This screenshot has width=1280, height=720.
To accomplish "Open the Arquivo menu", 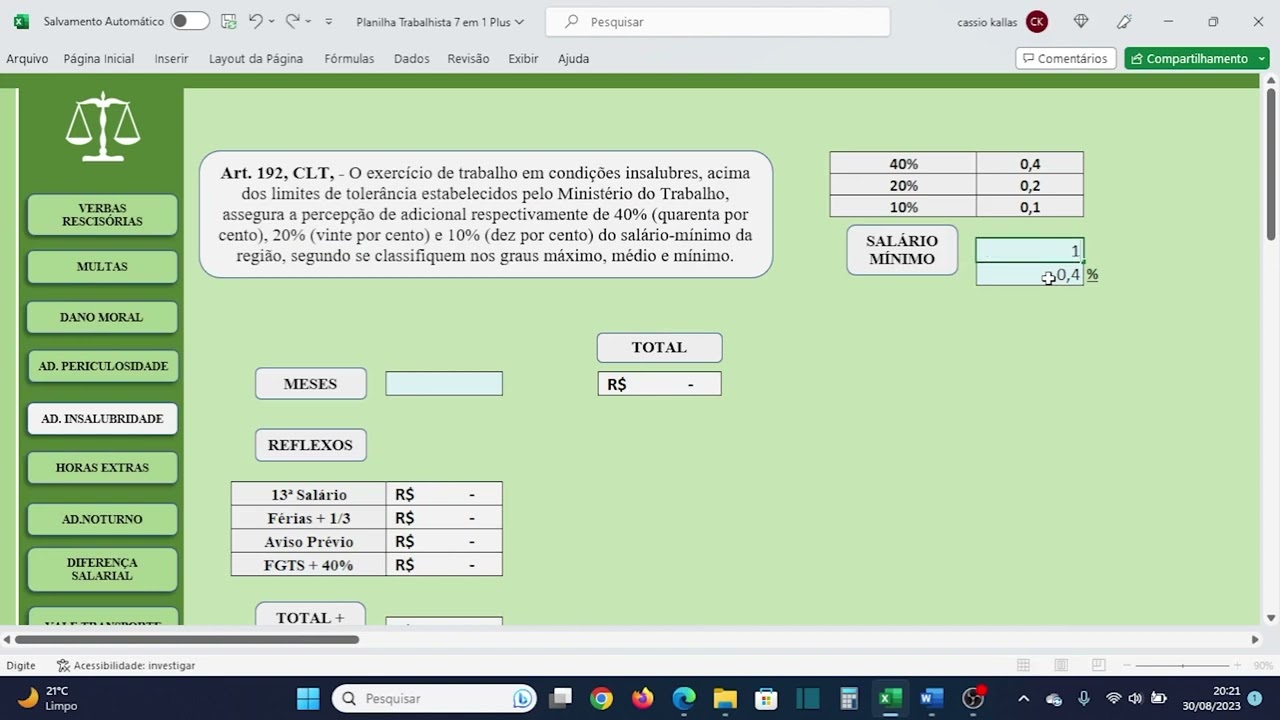I will [27, 59].
